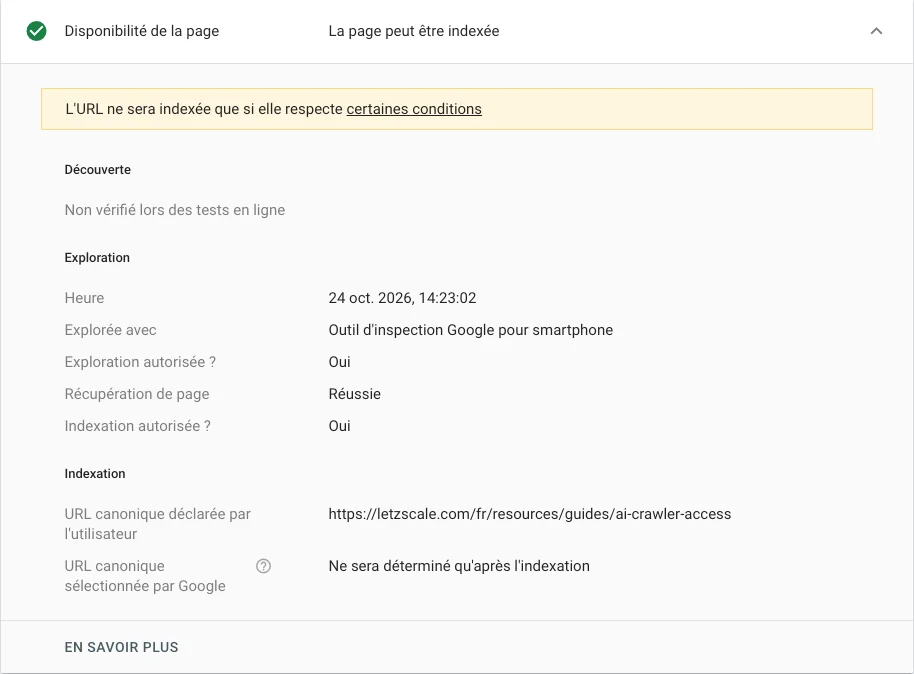This screenshot has width=914, height=674.
Task: Click 'URL canonique sélectionnée par Google' label
Action: (x=145, y=576)
